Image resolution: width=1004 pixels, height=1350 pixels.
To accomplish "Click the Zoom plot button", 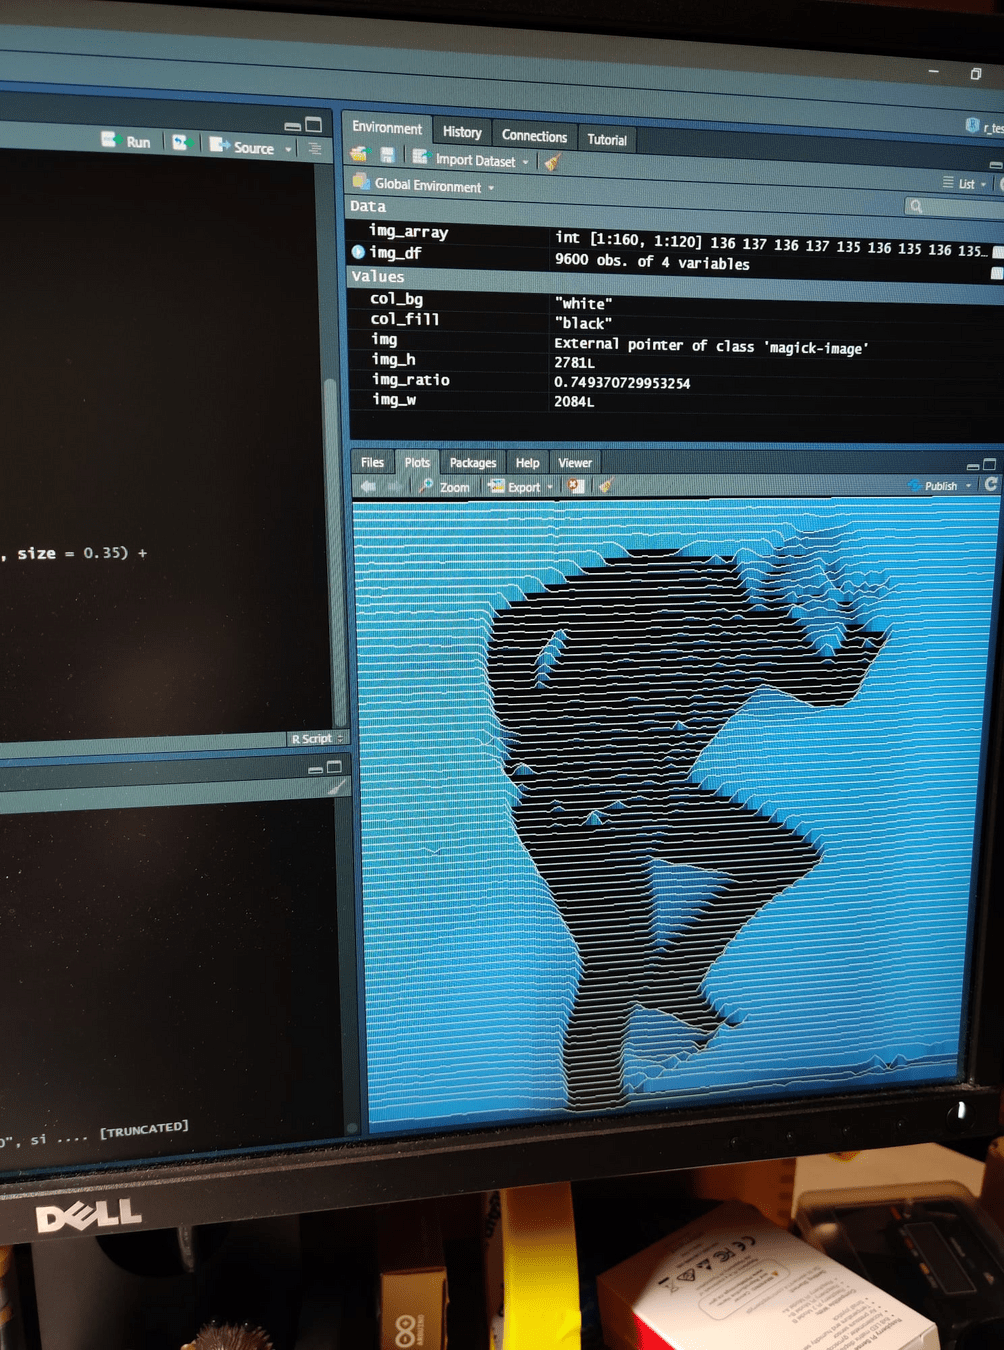I will [x=444, y=487].
